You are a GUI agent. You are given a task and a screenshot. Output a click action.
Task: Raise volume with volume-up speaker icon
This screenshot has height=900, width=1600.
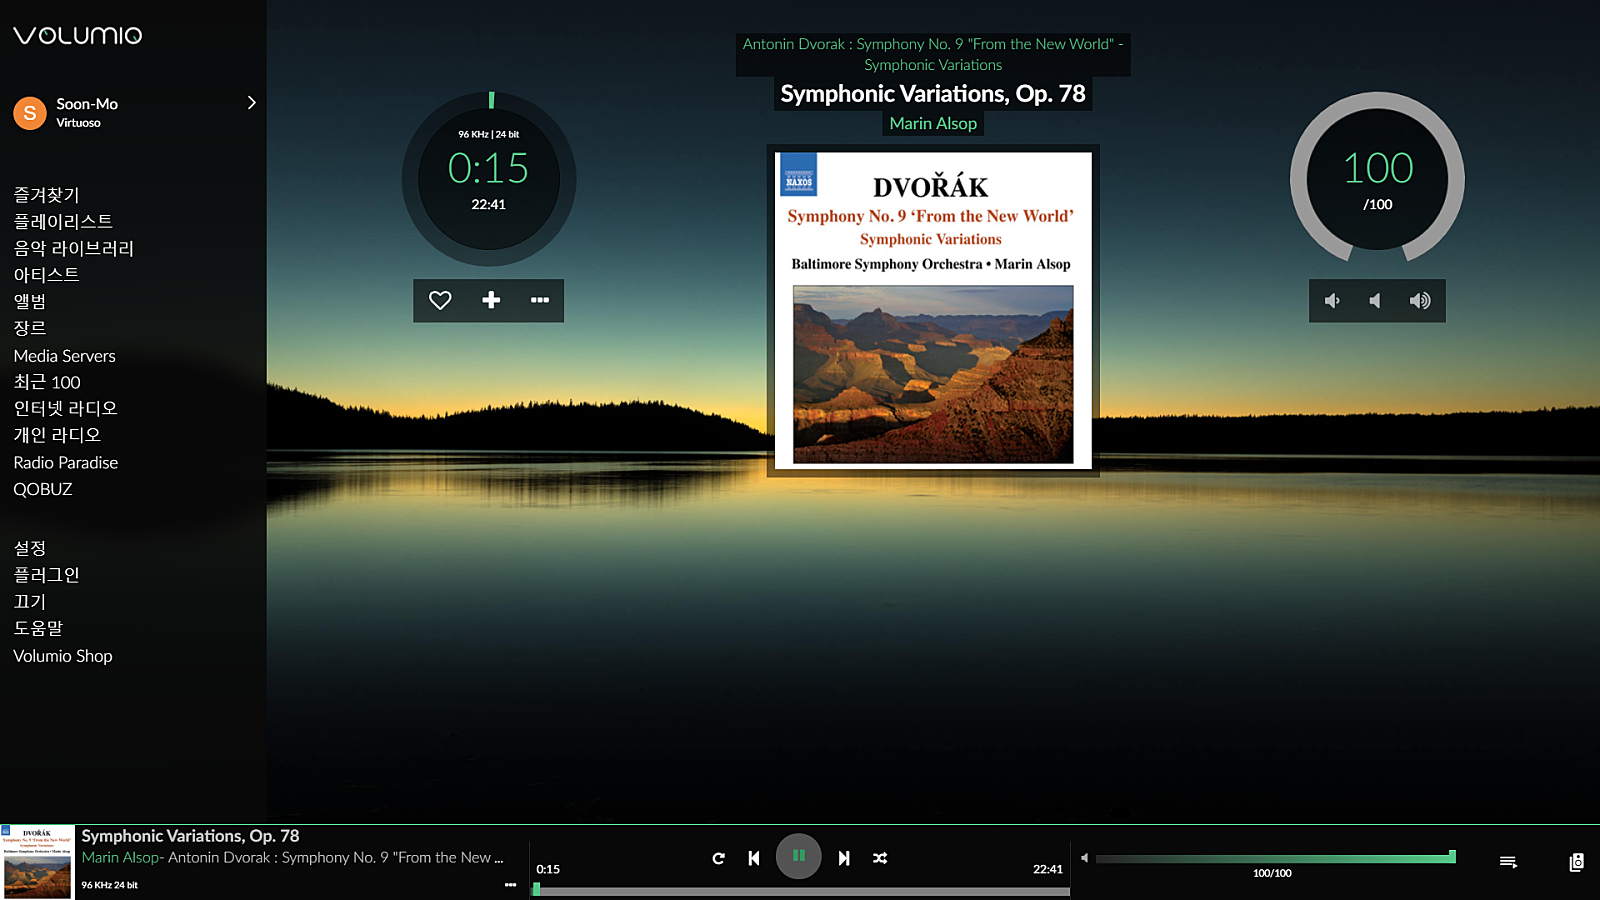tap(1420, 300)
